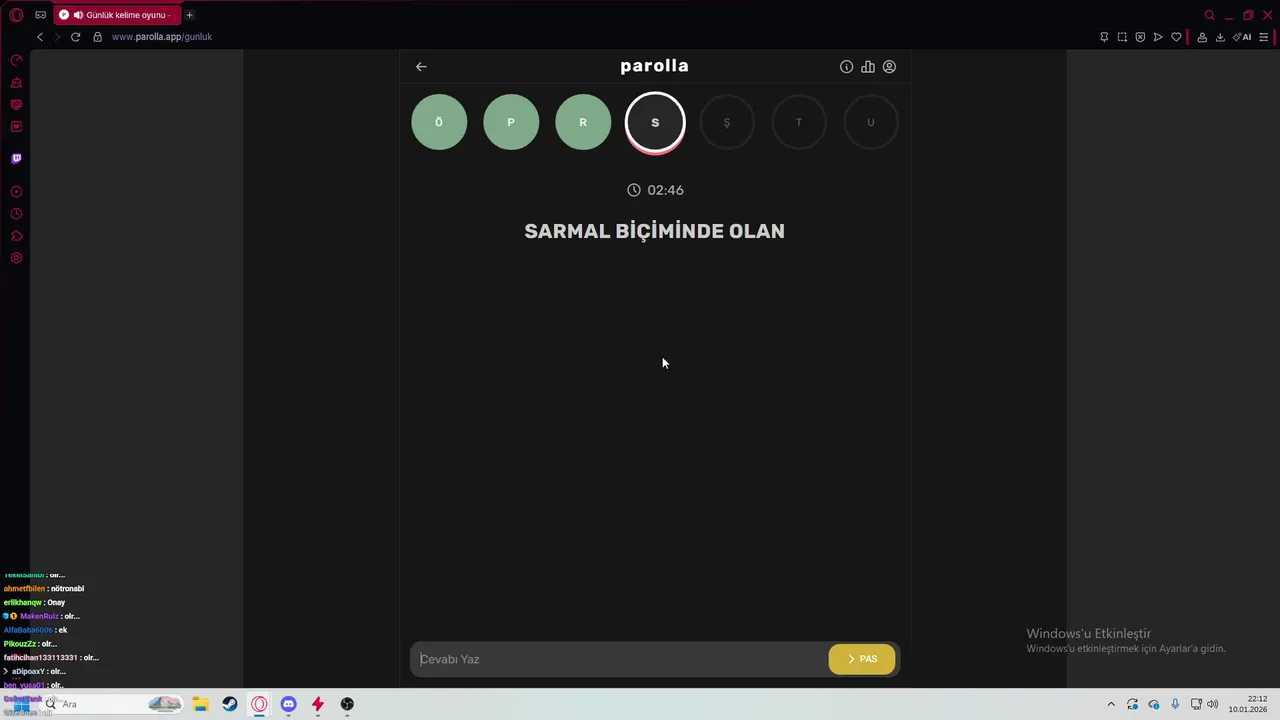This screenshot has height=720, width=1280.
Task: Open the statistics bar chart icon
Action: pos(868,67)
